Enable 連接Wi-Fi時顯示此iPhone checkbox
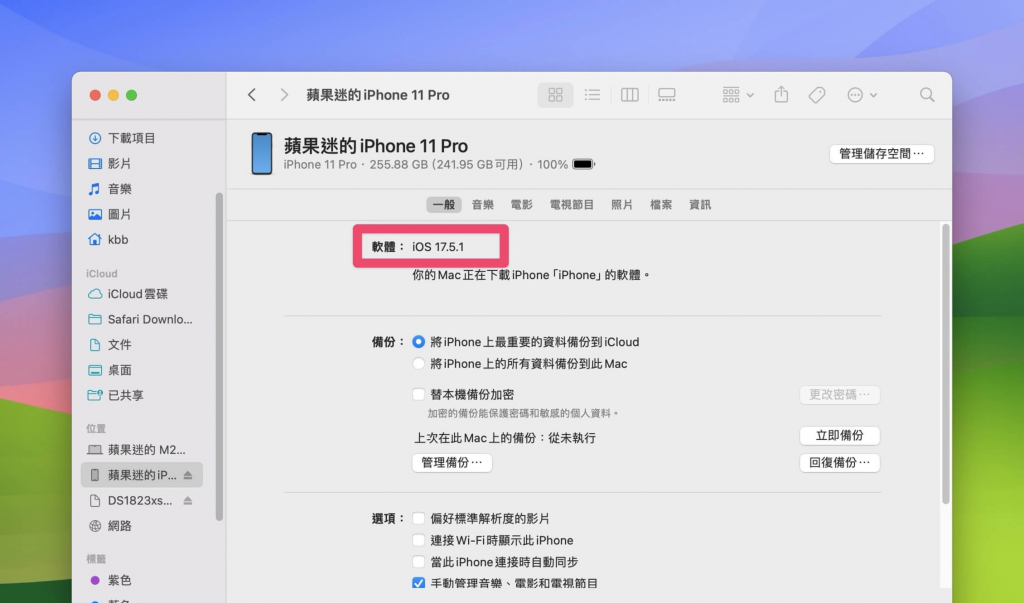 pos(419,540)
